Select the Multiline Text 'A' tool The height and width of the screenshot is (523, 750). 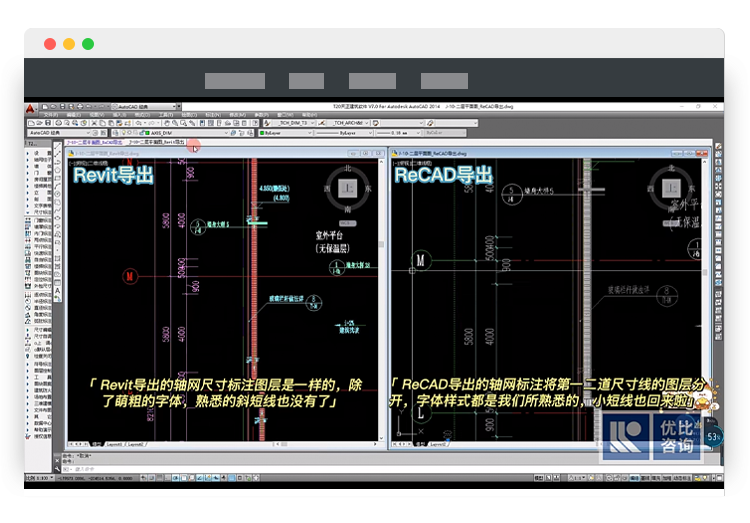coord(57,291)
